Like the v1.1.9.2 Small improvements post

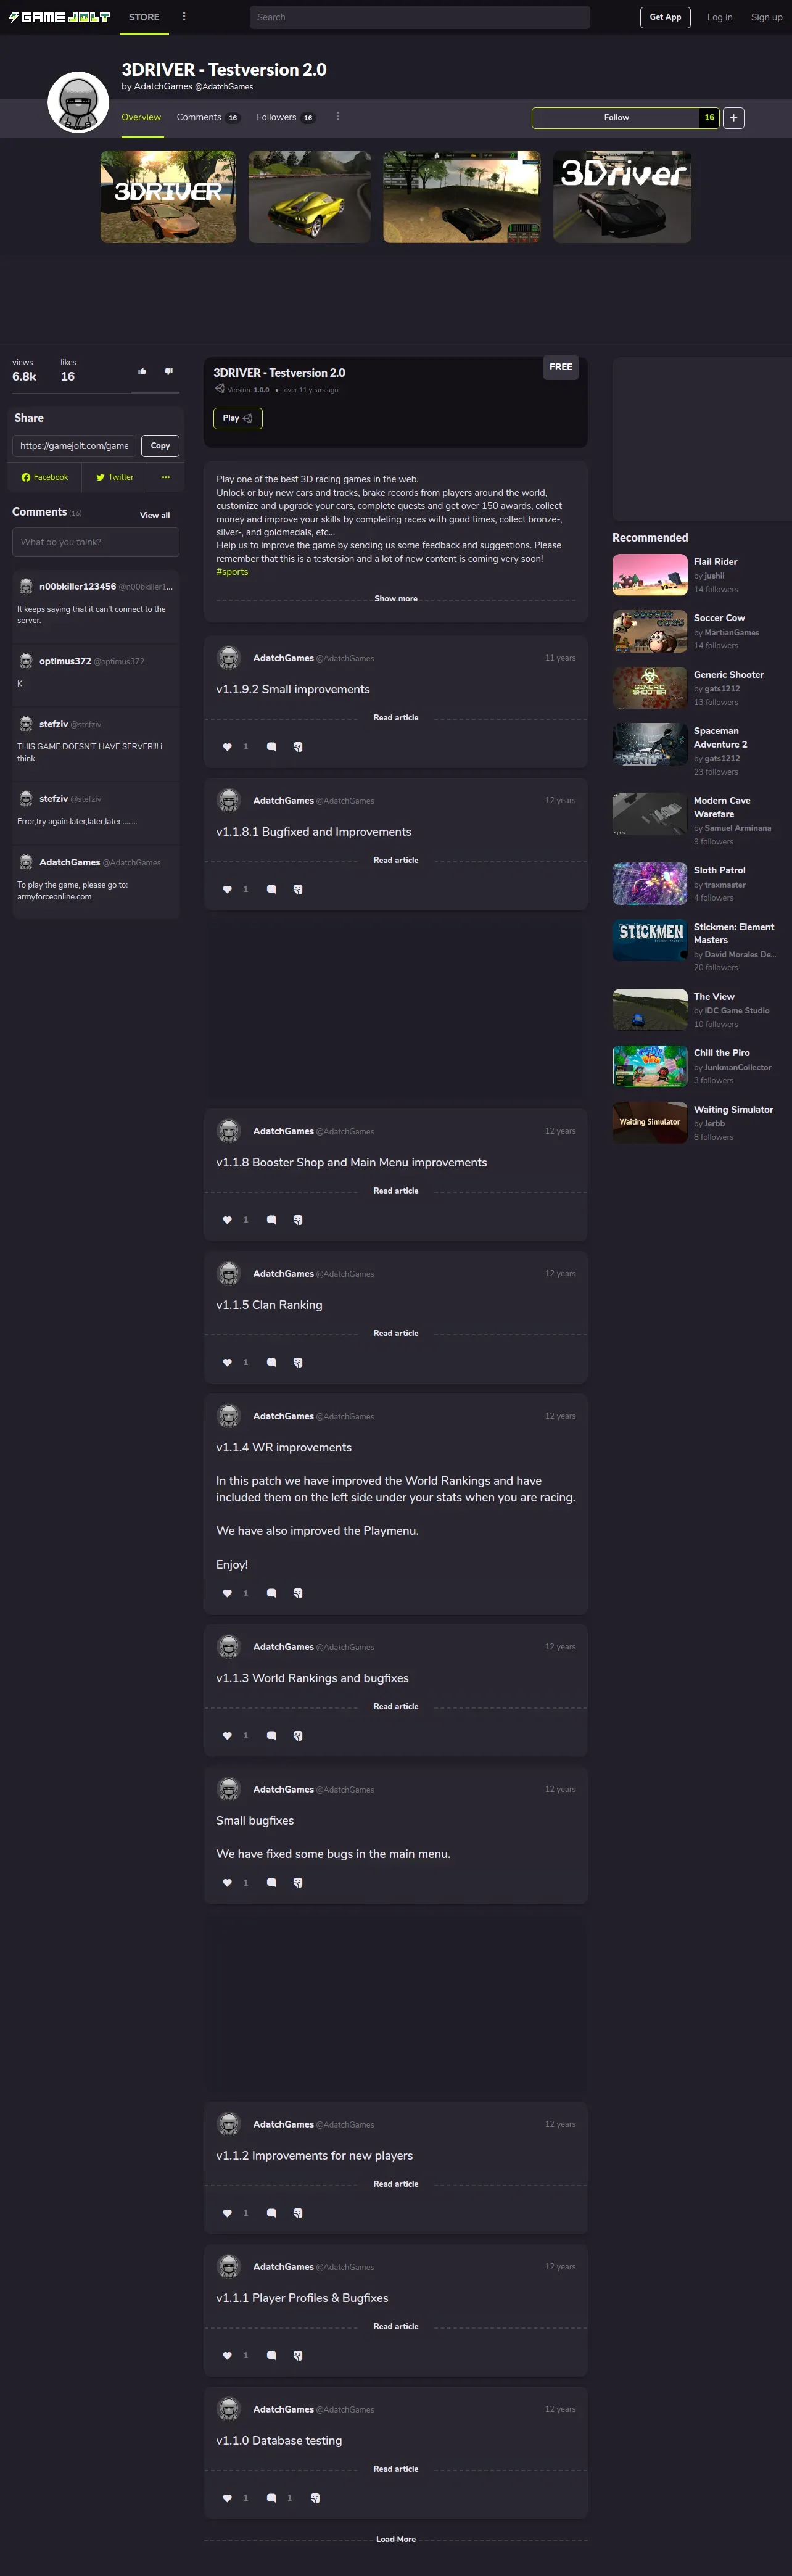pos(227,747)
